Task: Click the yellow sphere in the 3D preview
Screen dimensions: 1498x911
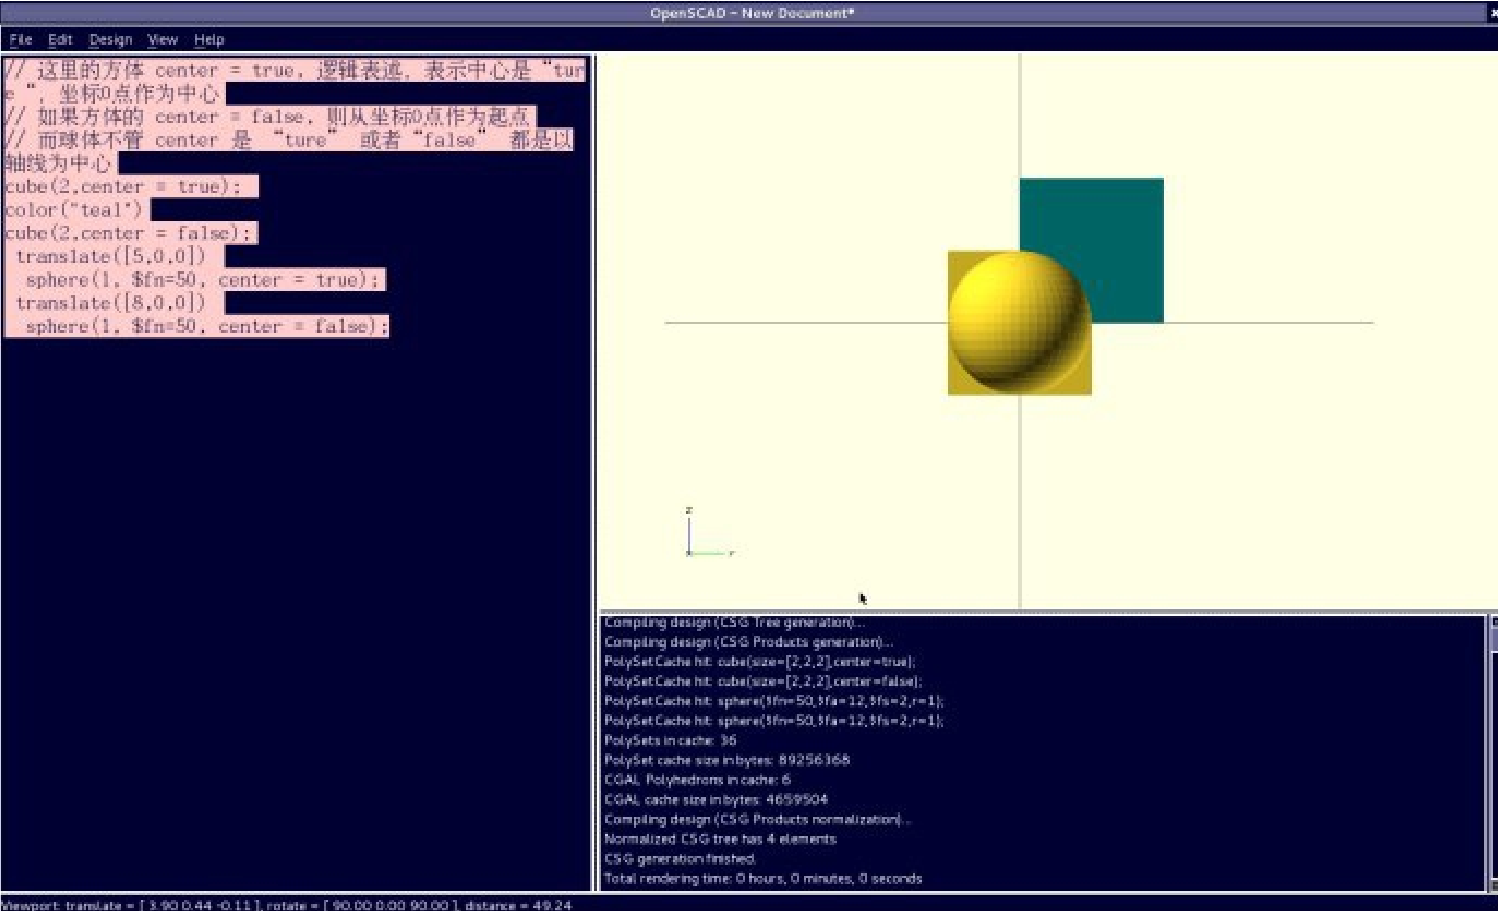Action: [1015, 315]
